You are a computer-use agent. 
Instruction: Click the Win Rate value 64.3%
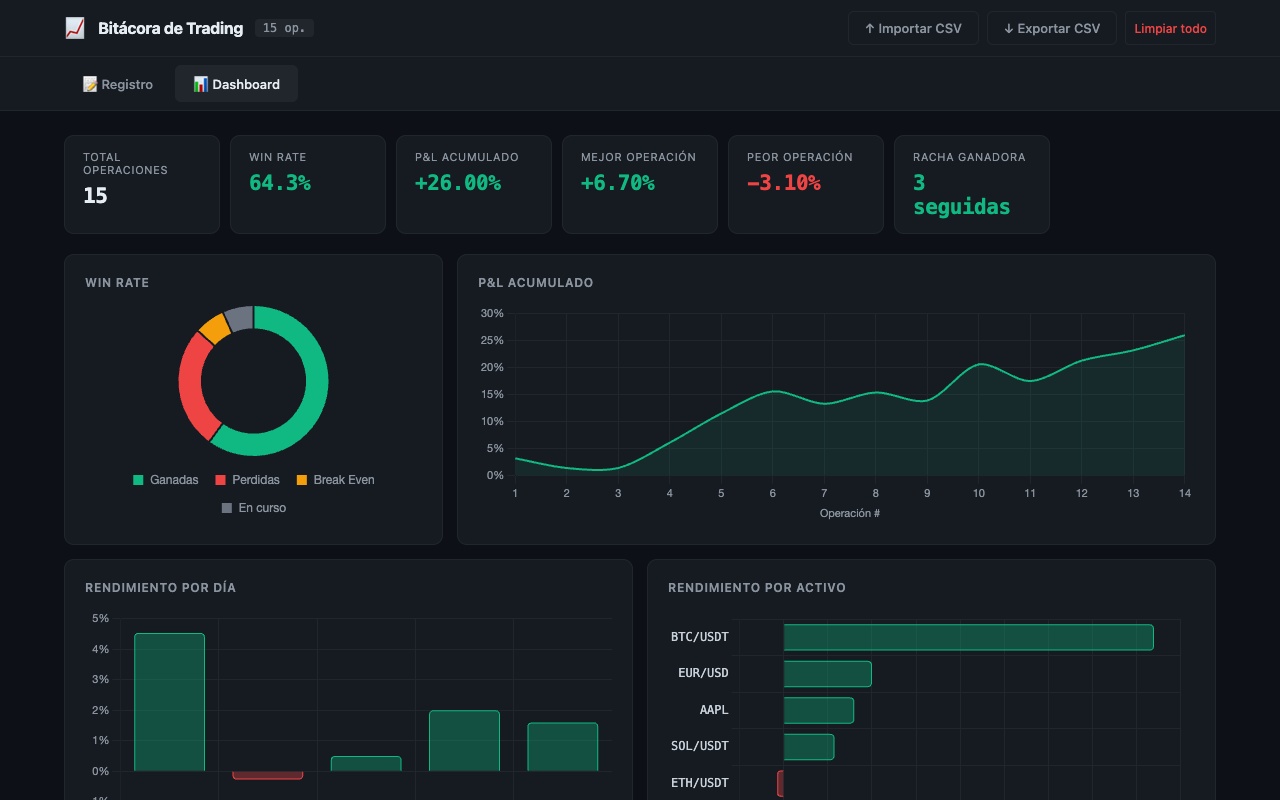click(280, 183)
